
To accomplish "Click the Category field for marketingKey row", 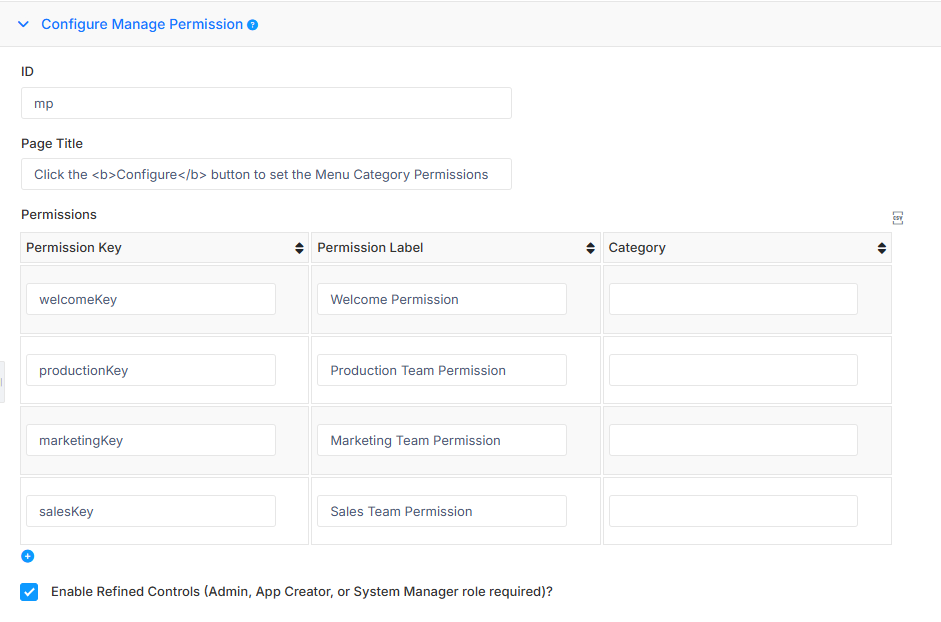I will (x=733, y=440).
